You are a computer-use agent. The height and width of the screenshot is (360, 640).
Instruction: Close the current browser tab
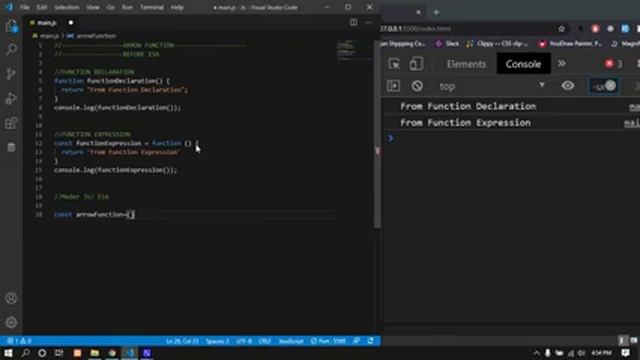418,12
